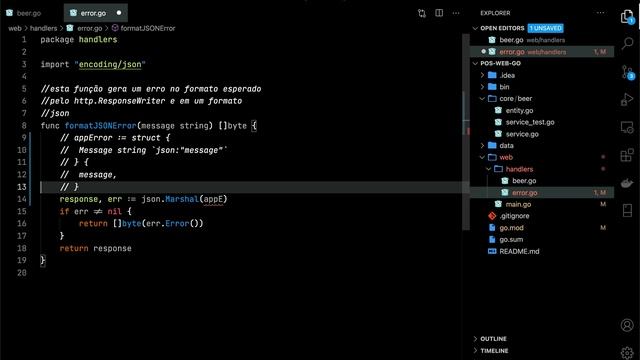The image size is (640, 360).
Task: Open the Accounts menu icon
Action: pos(627,325)
